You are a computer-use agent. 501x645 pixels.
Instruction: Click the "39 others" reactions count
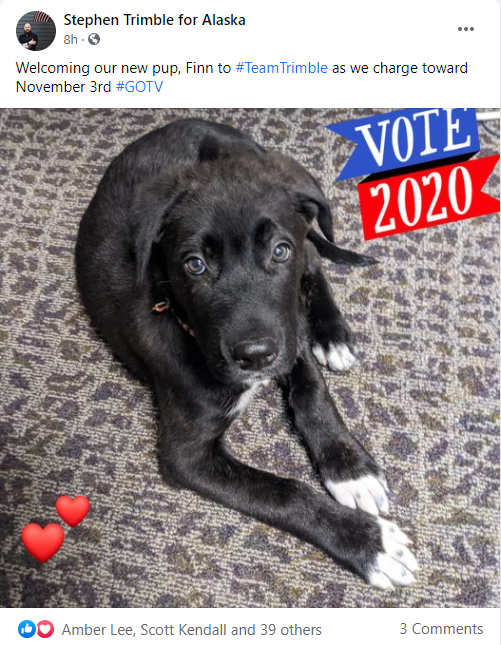tap(291, 629)
